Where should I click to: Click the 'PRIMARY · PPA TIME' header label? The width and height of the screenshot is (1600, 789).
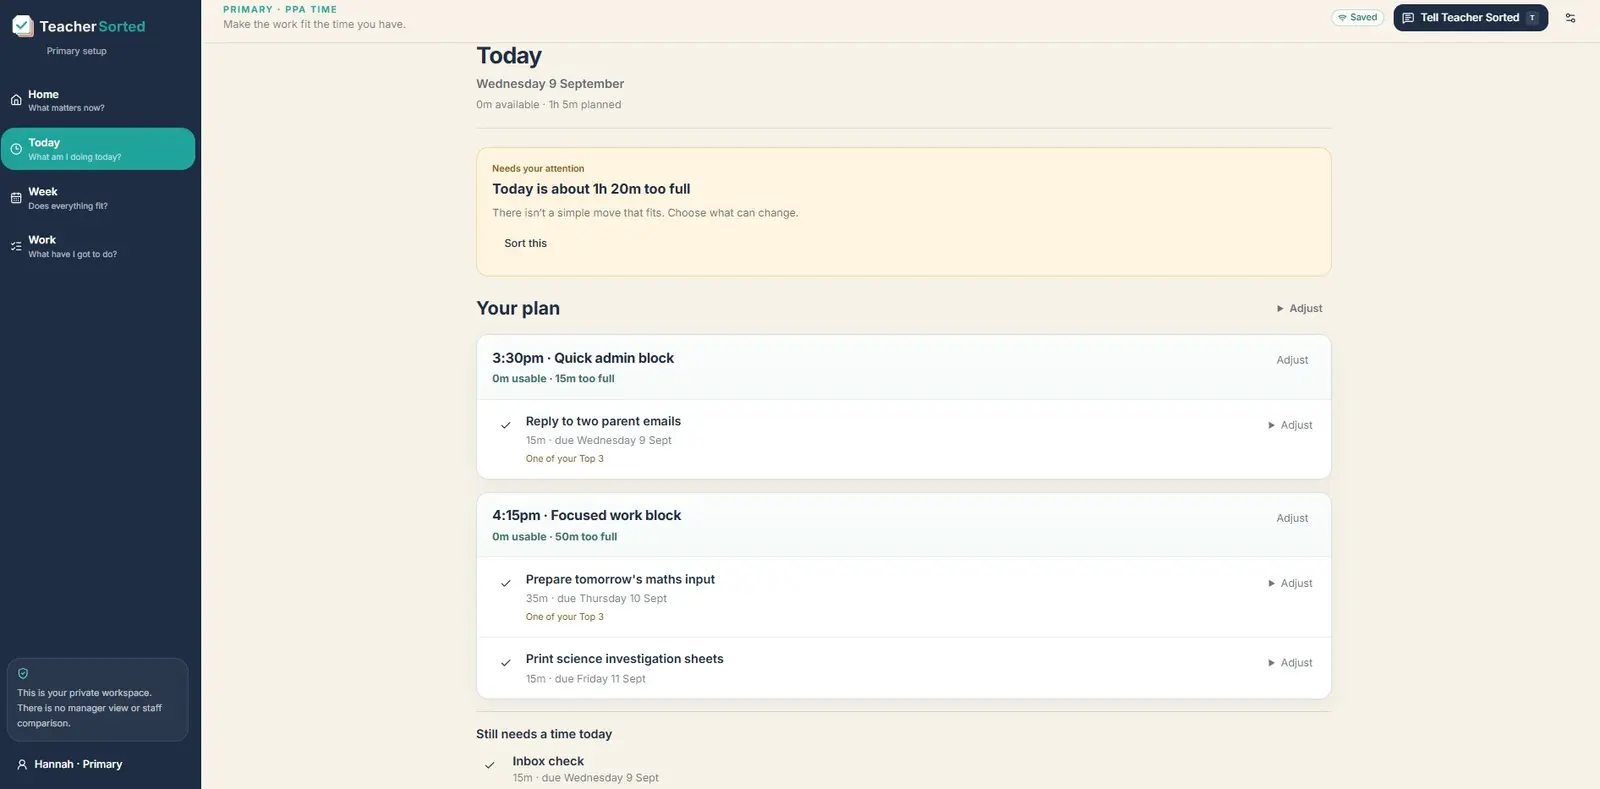(280, 10)
